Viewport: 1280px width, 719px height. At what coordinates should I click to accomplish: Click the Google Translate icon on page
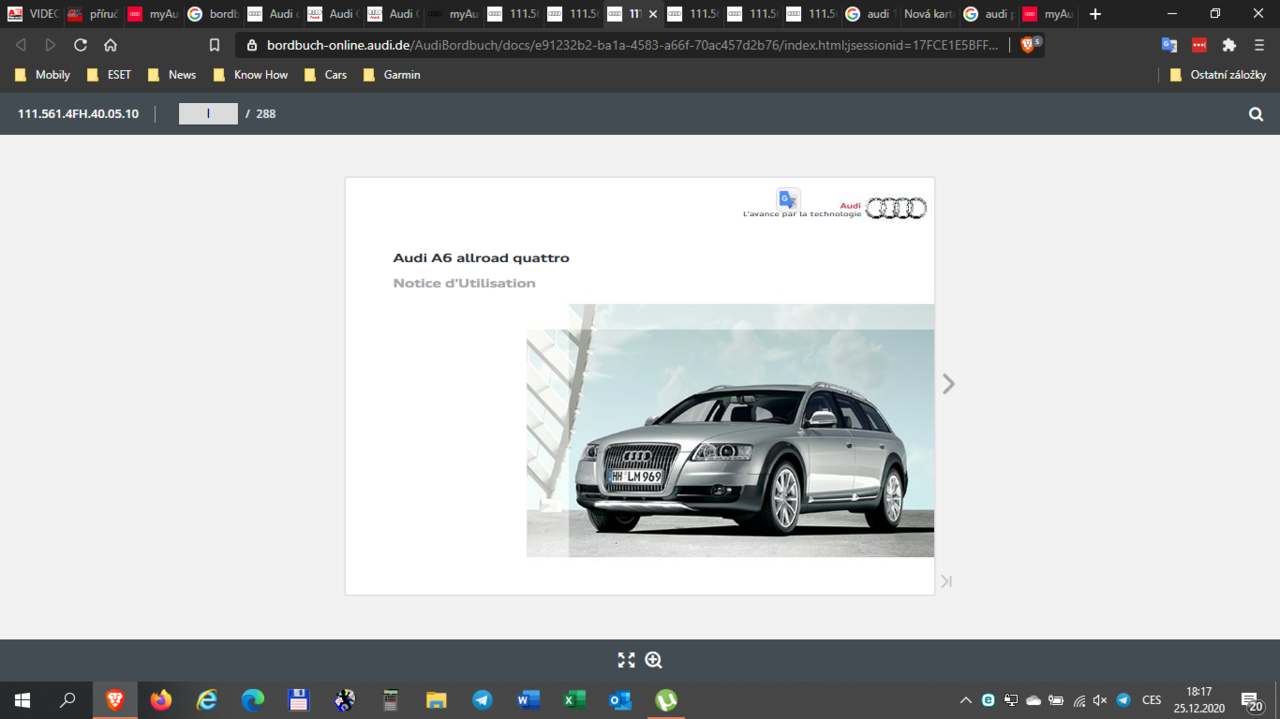pyautogui.click(x=788, y=199)
